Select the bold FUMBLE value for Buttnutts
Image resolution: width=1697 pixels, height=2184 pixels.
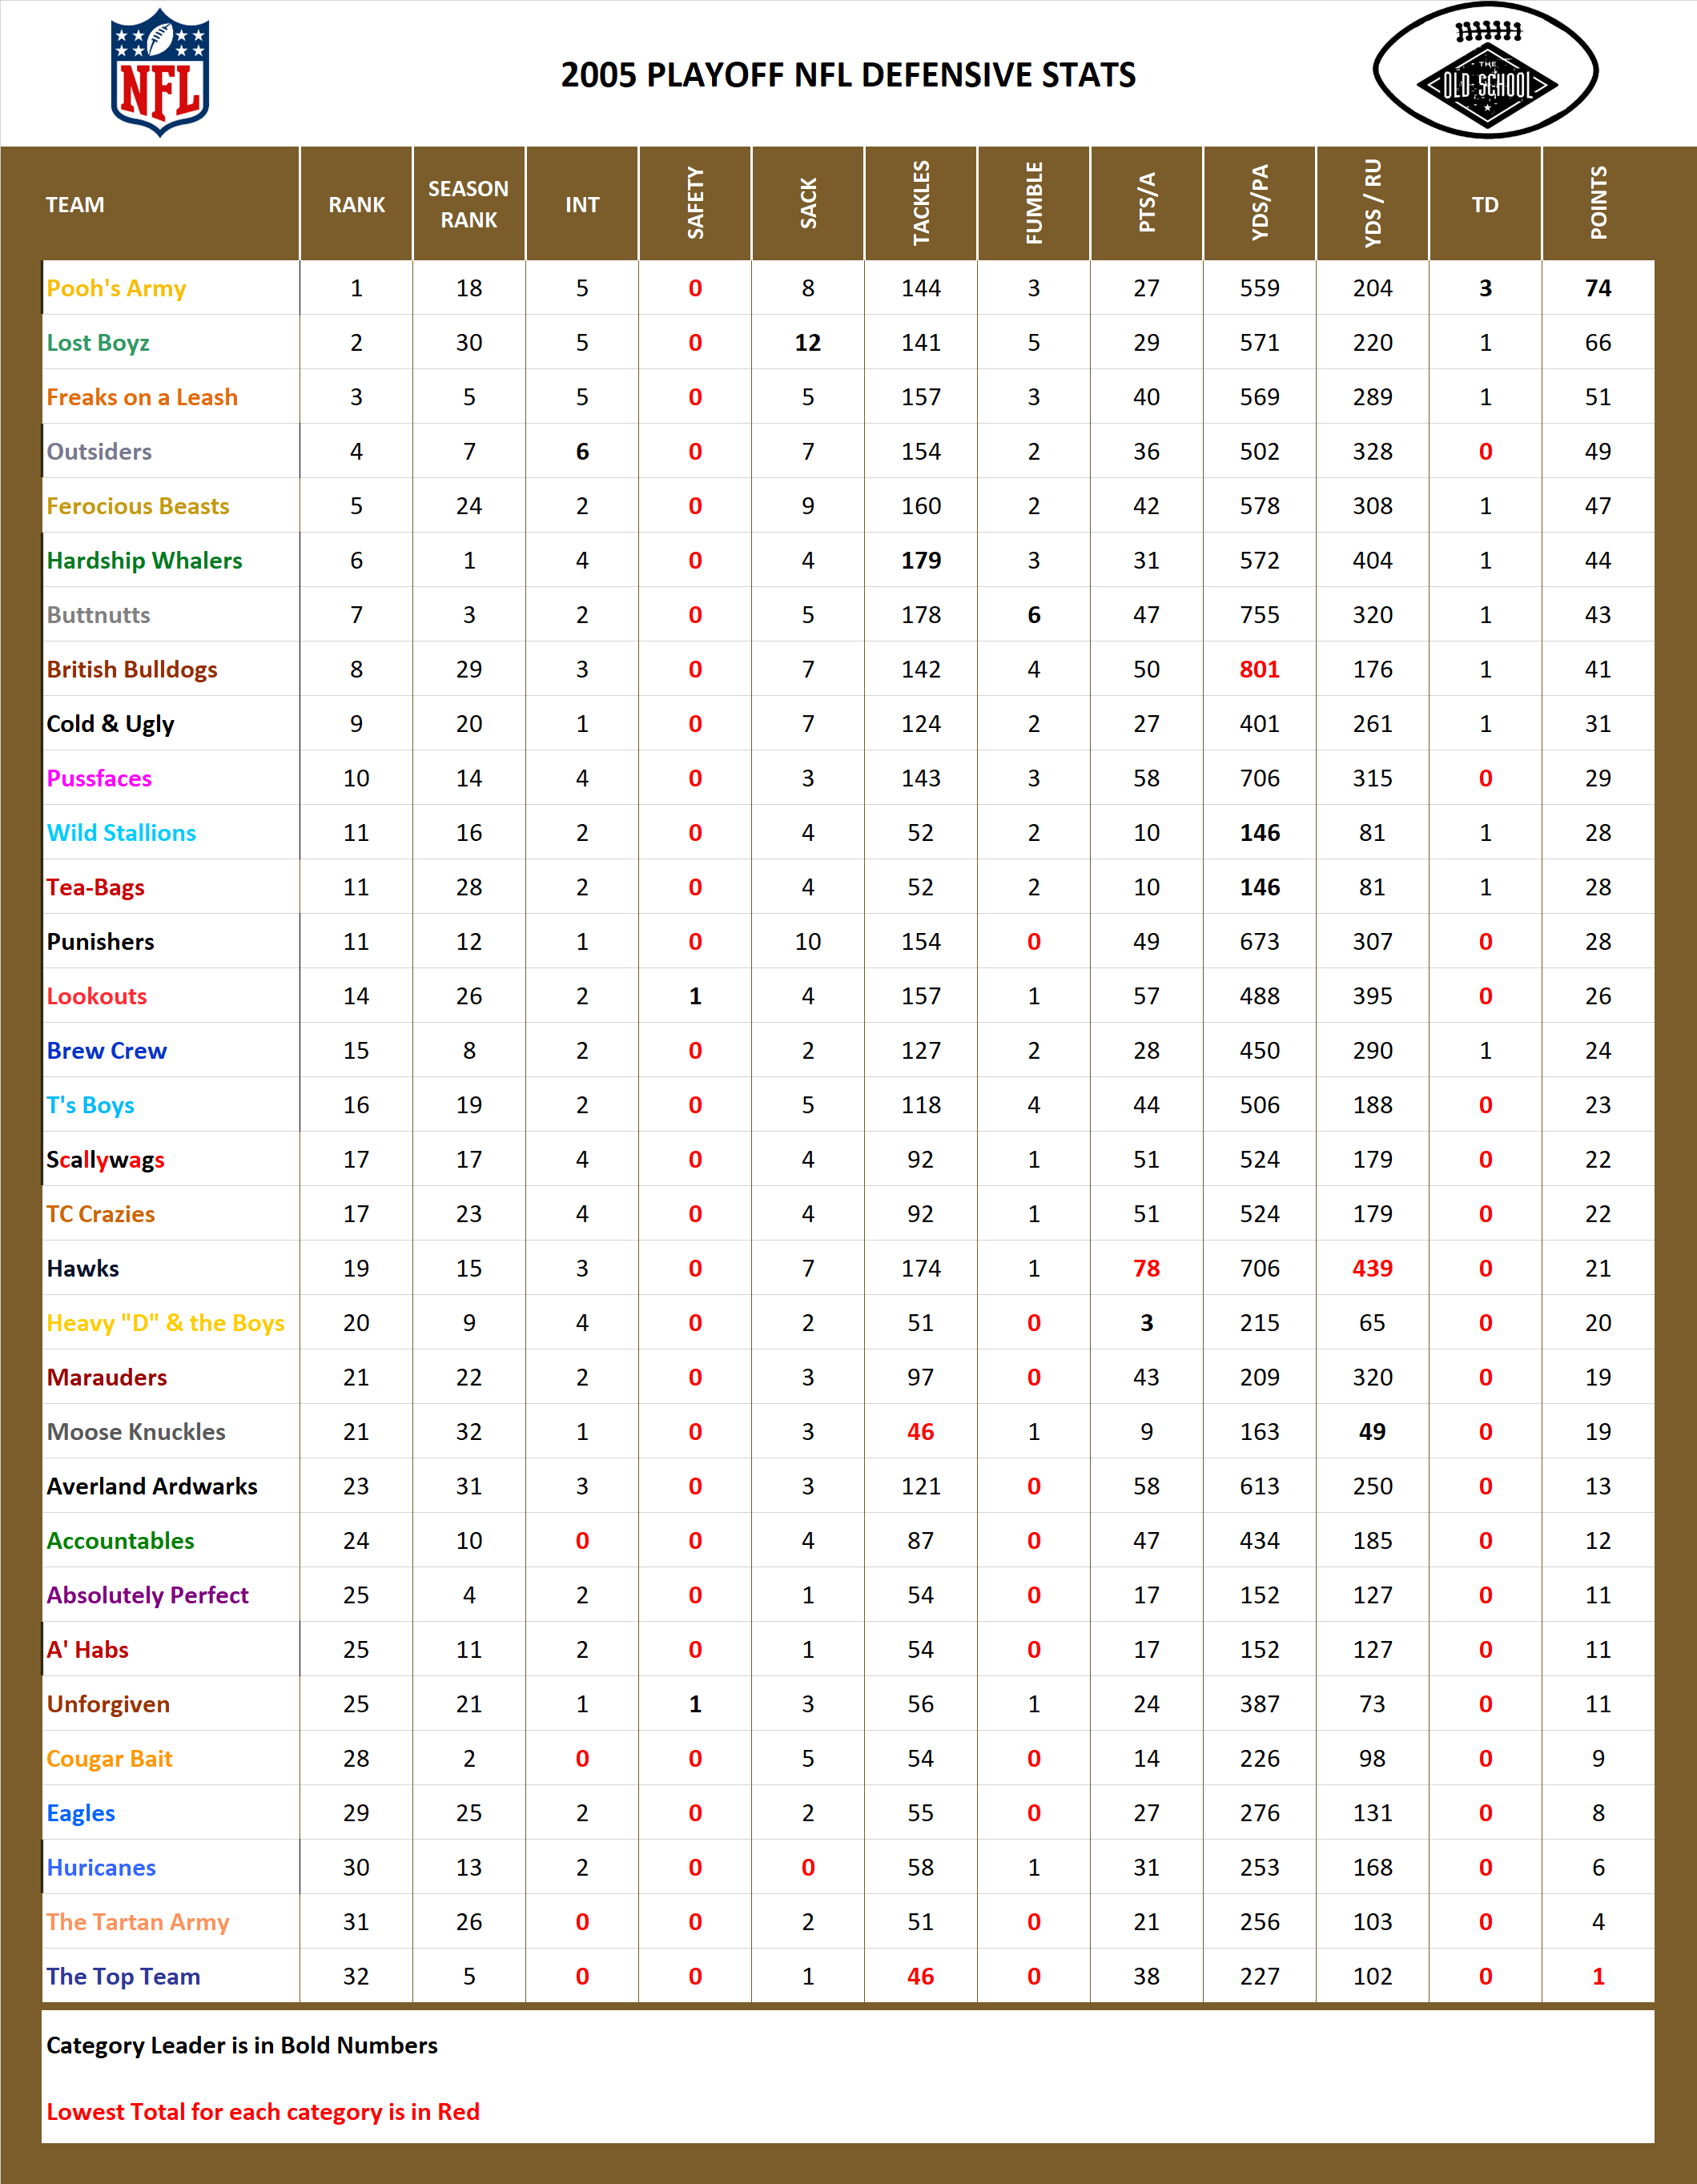pyautogui.click(x=1033, y=614)
